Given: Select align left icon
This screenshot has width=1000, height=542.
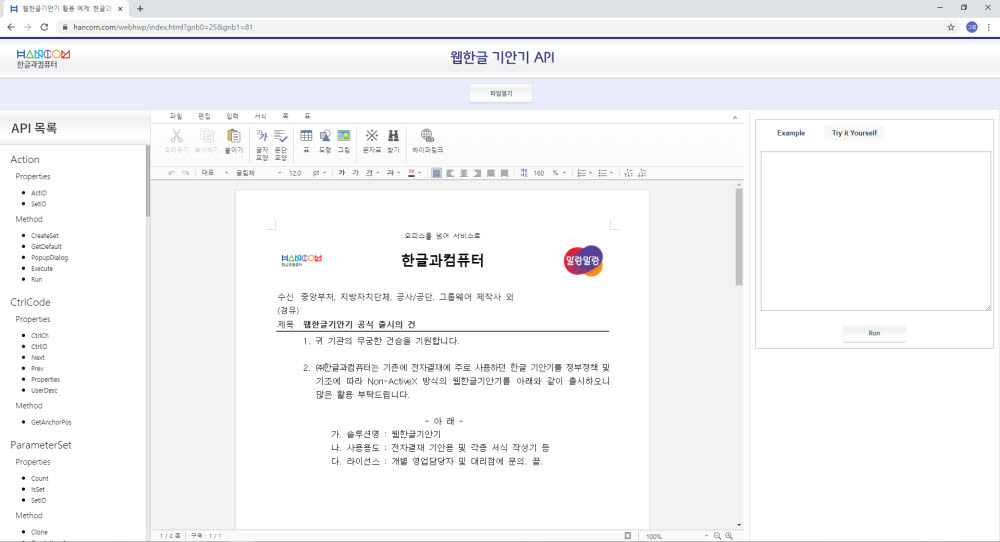Looking at the screenshot, I should tap(450, 173).
